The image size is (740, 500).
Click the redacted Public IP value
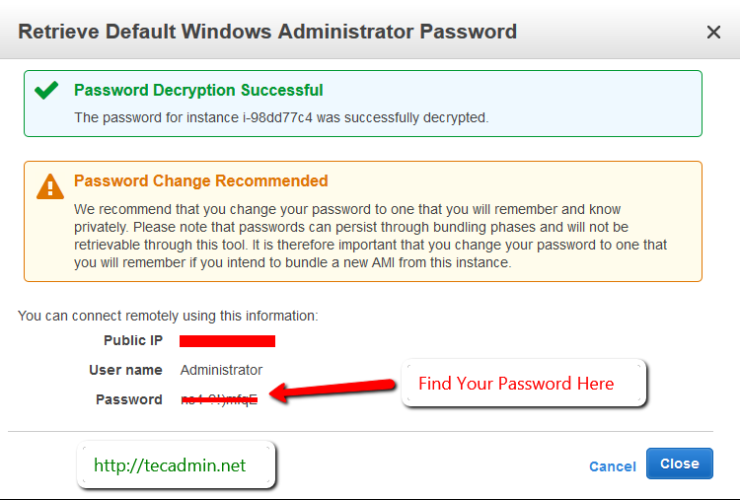click(x=227, y=341)
